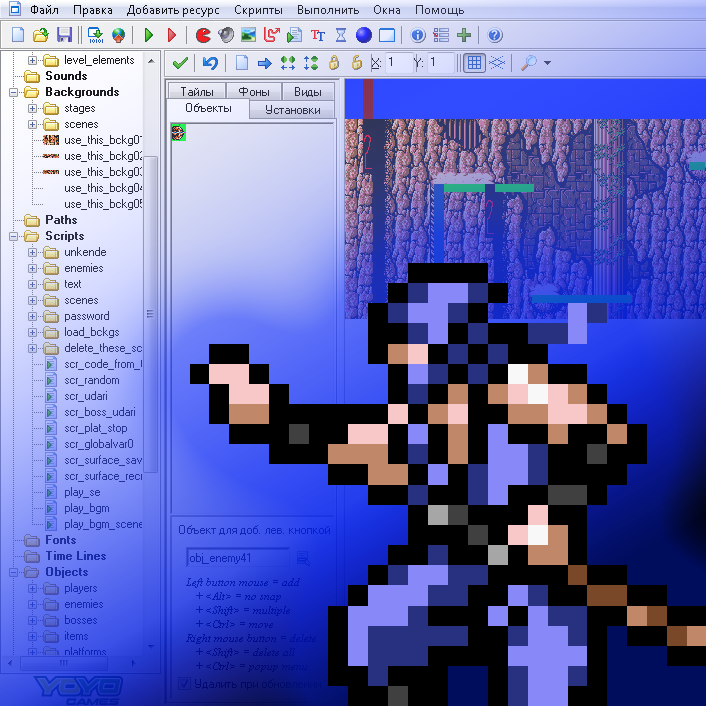Create an object (blue ball icon)
Screen dimensions: 706x706
pyautogui.click(x=363, y=35)
